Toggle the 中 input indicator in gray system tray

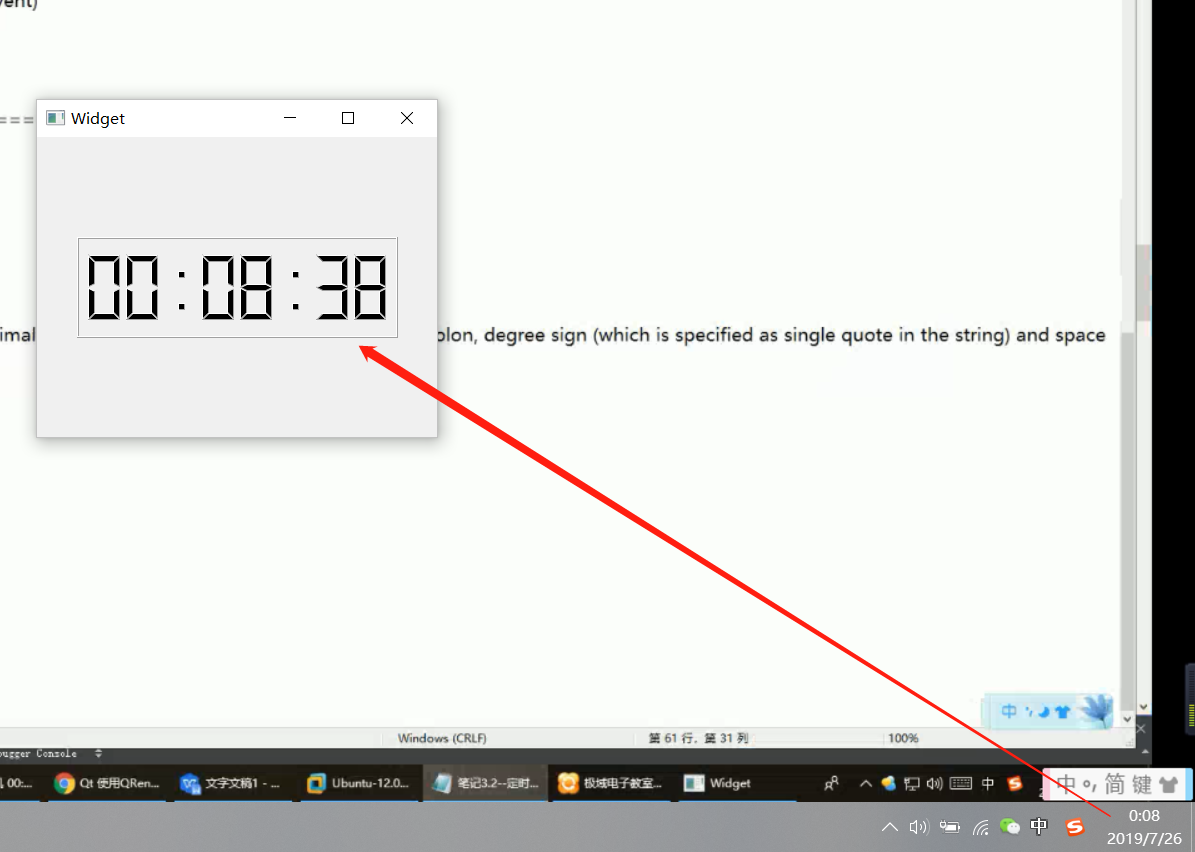(1039, 827)
